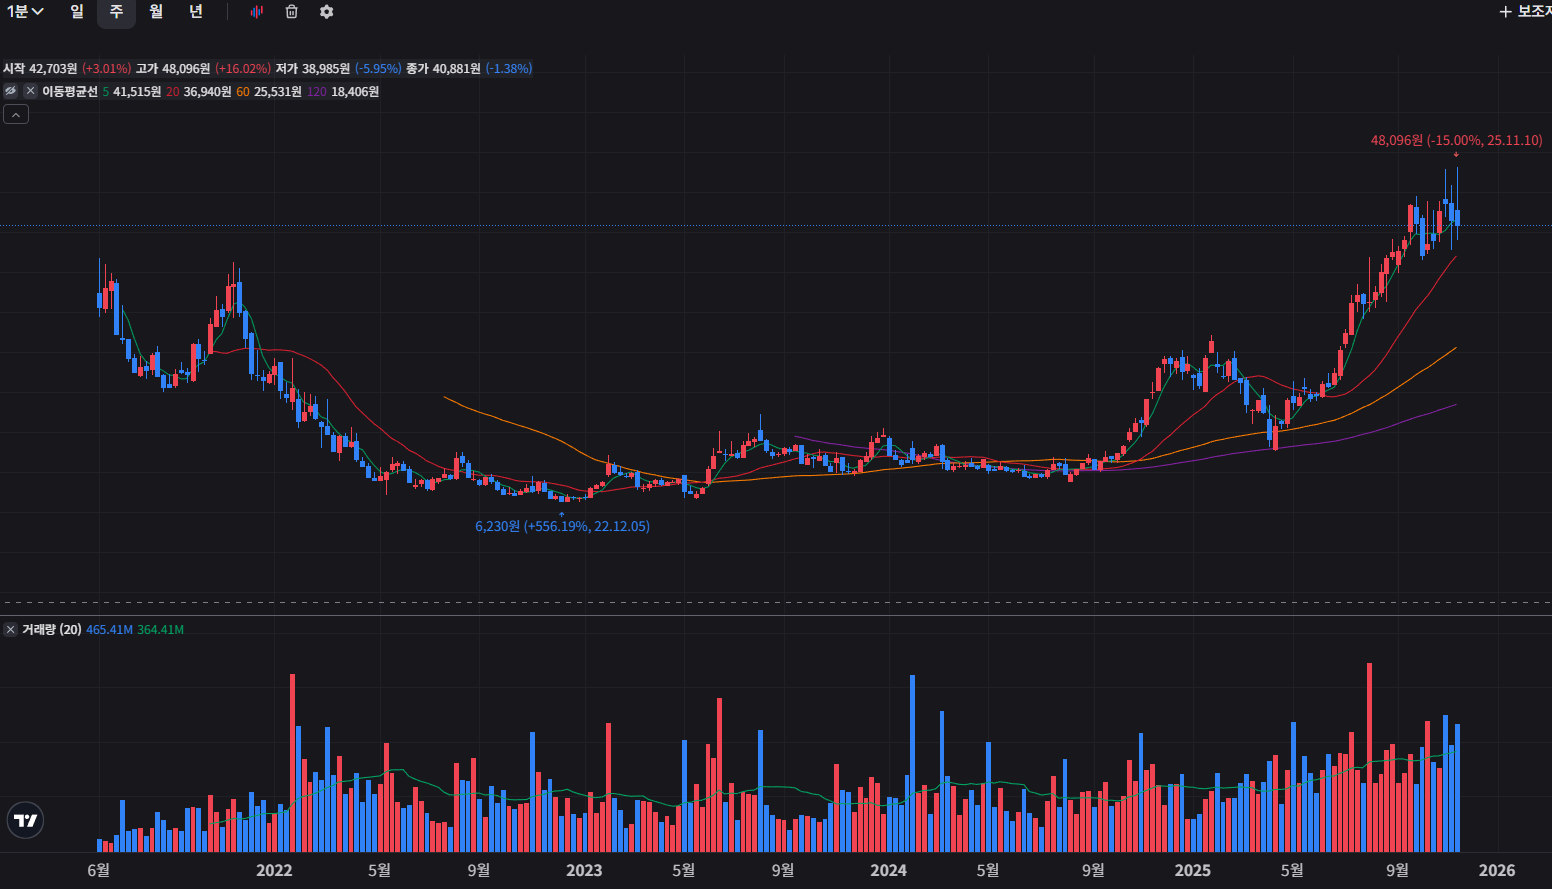
Task: Select the 주 weekly interval tab
Action: (116, 12)
